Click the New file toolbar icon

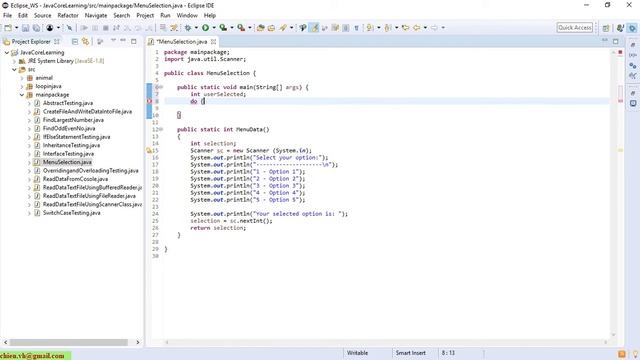tap(8, 28)
